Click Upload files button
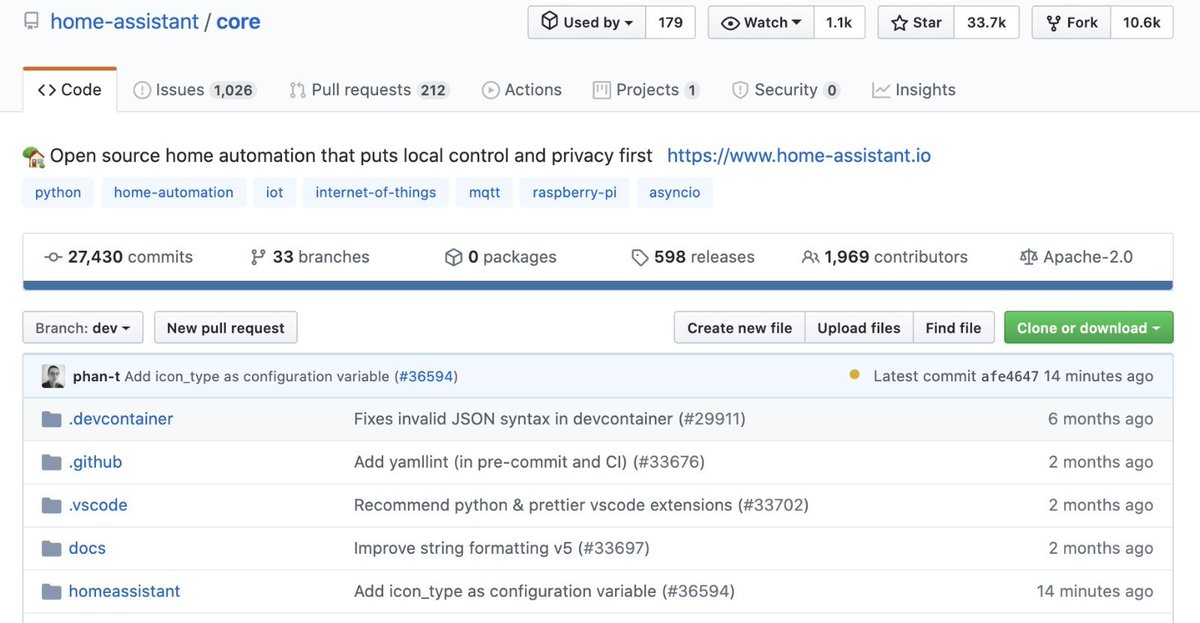1200x623 pixels. click(x=859, y=328)
